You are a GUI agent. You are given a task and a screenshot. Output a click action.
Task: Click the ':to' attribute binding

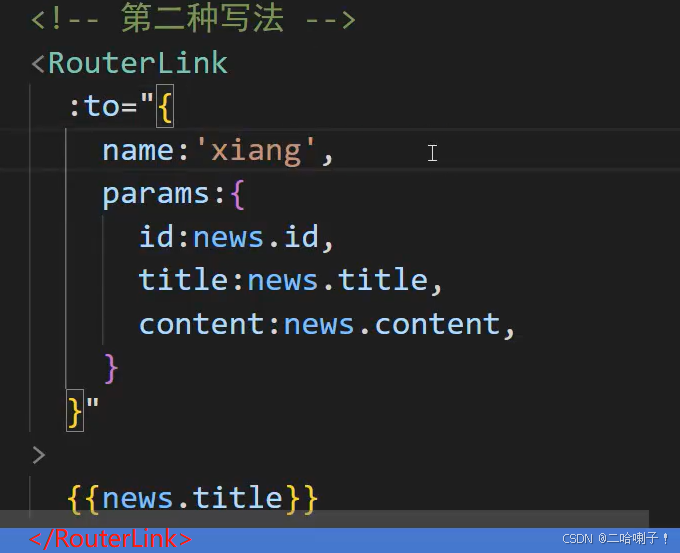pyautogui.click(x=95, y=106)
